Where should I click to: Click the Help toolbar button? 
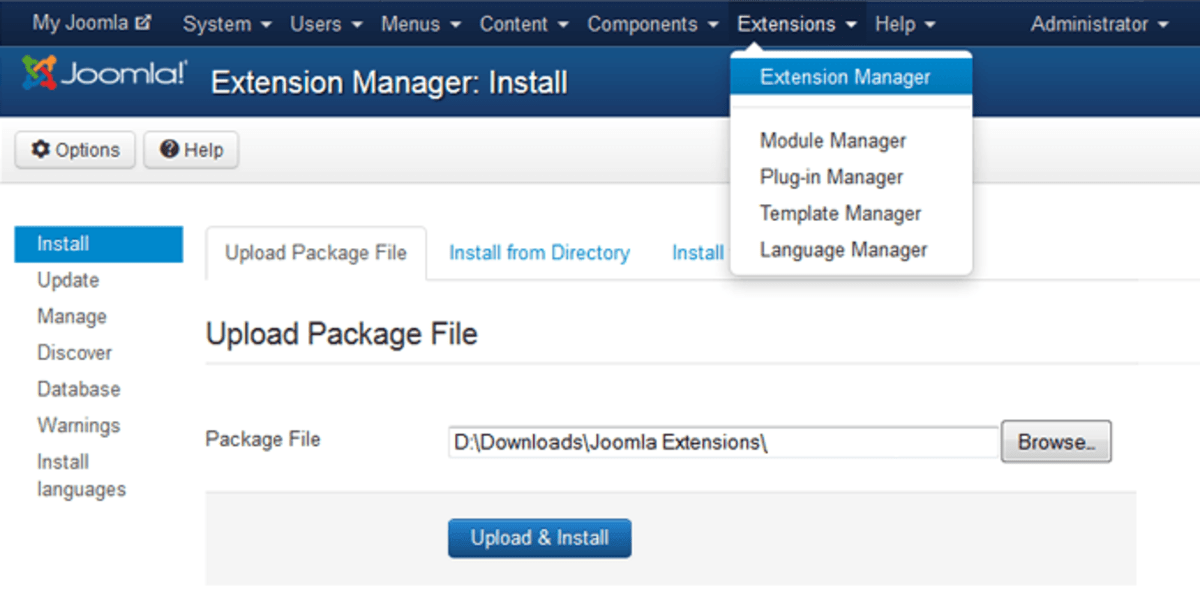pos(191,150)
